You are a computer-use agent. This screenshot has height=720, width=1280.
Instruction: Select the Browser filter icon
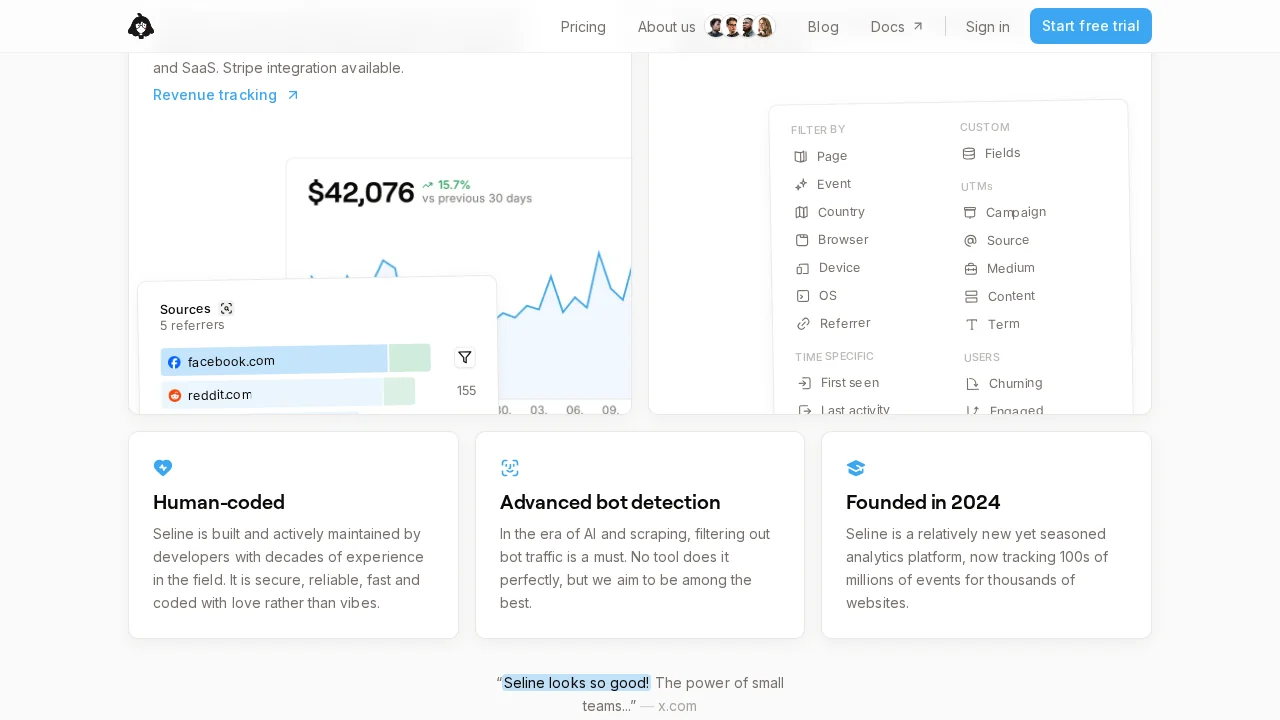[801, 240]
